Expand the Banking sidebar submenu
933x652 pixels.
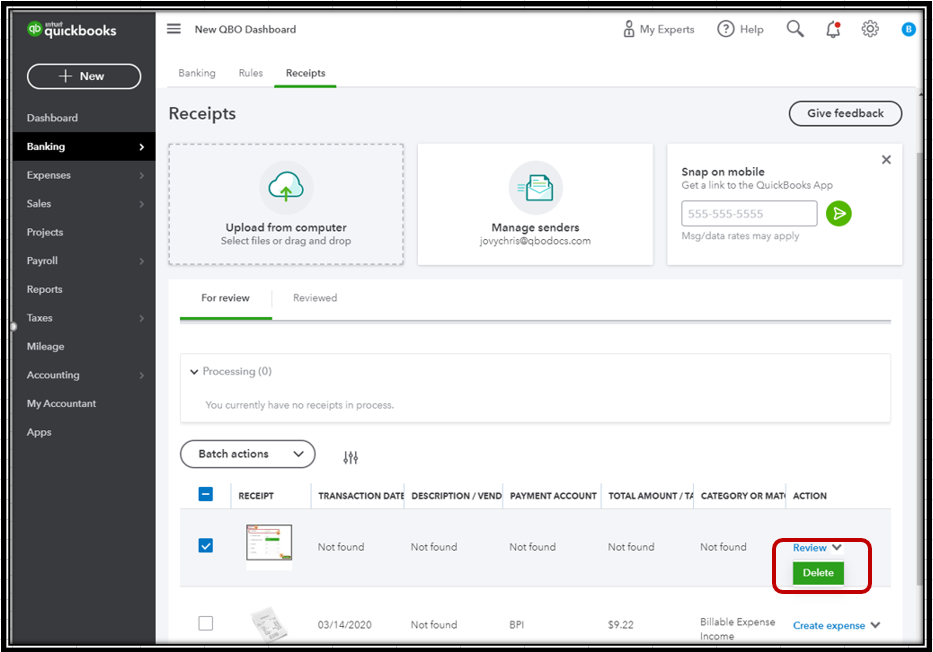pos(142,147)
